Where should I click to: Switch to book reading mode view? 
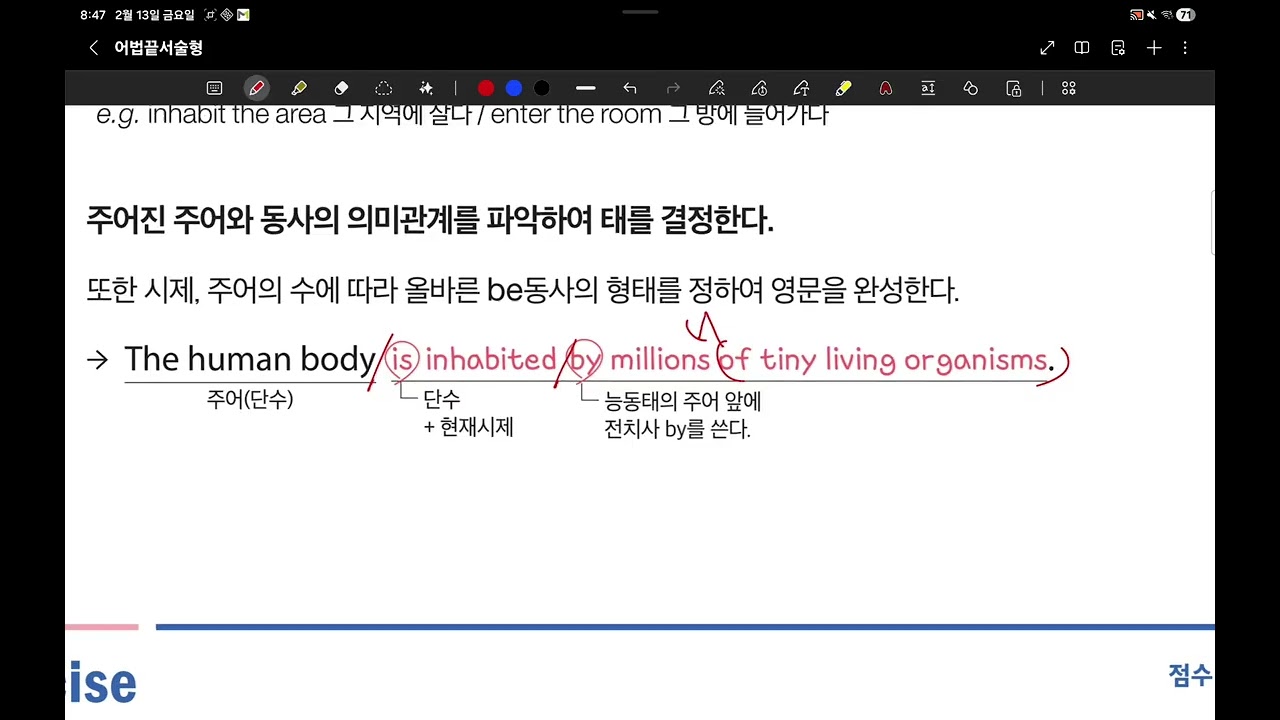click(1082, 48)
